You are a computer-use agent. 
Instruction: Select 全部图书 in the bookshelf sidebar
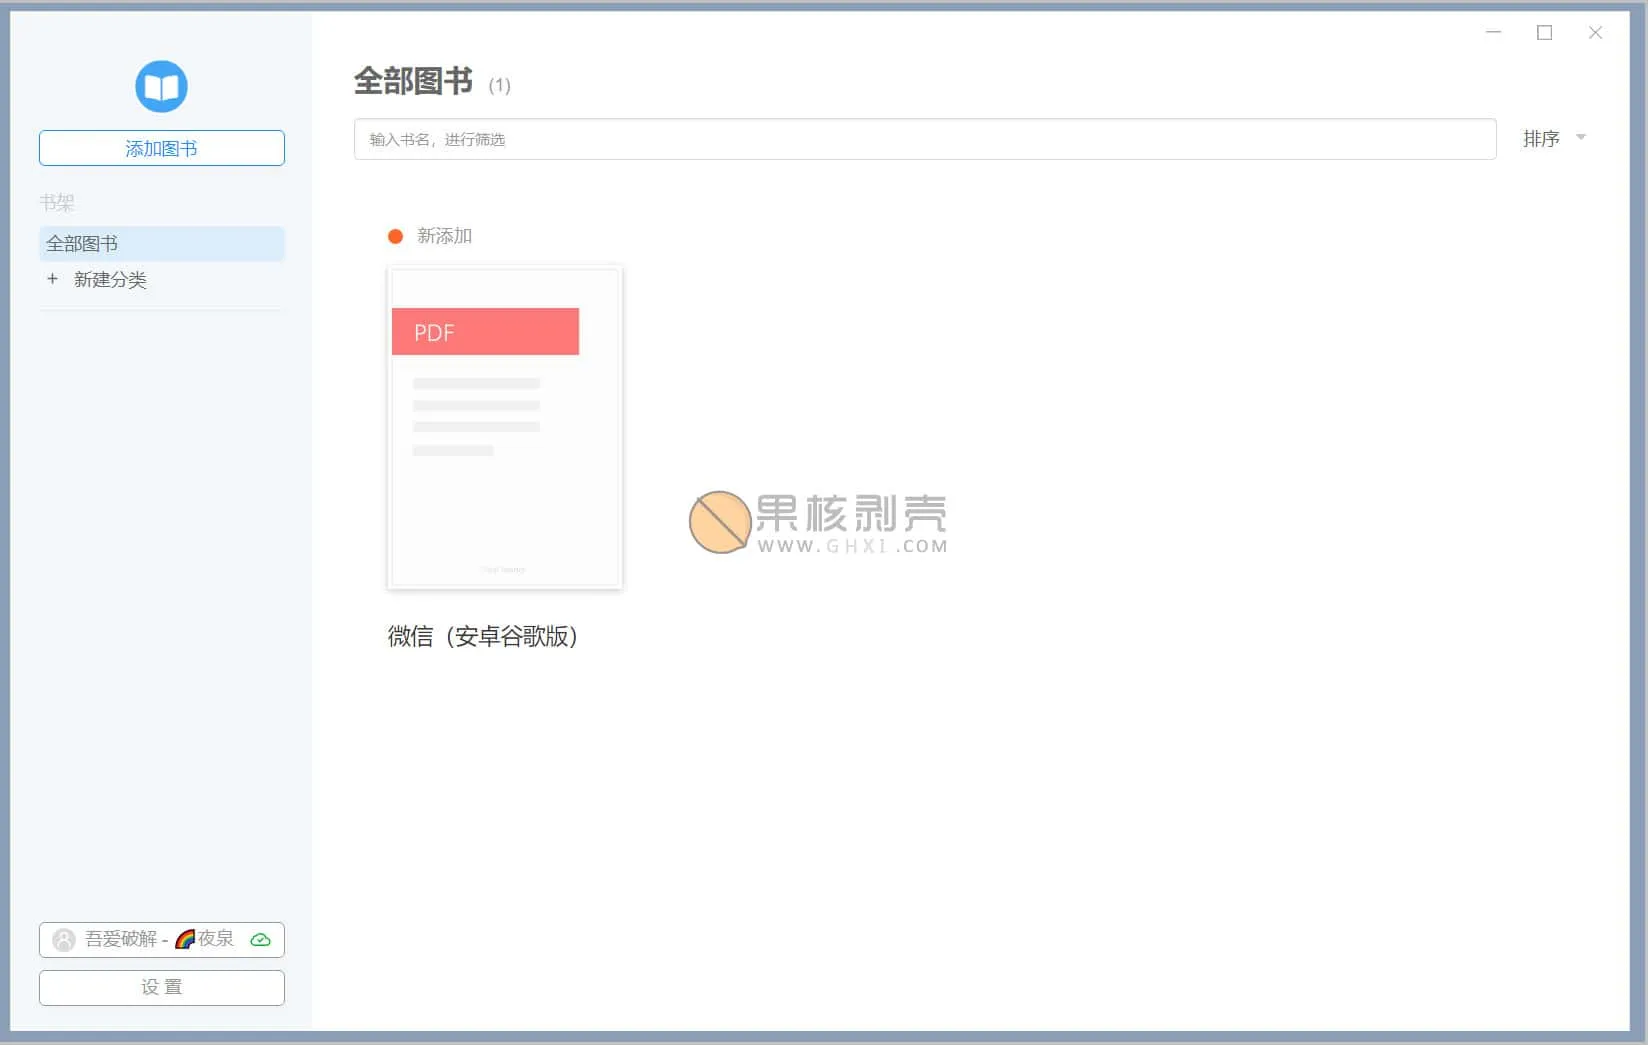(161, 243)
